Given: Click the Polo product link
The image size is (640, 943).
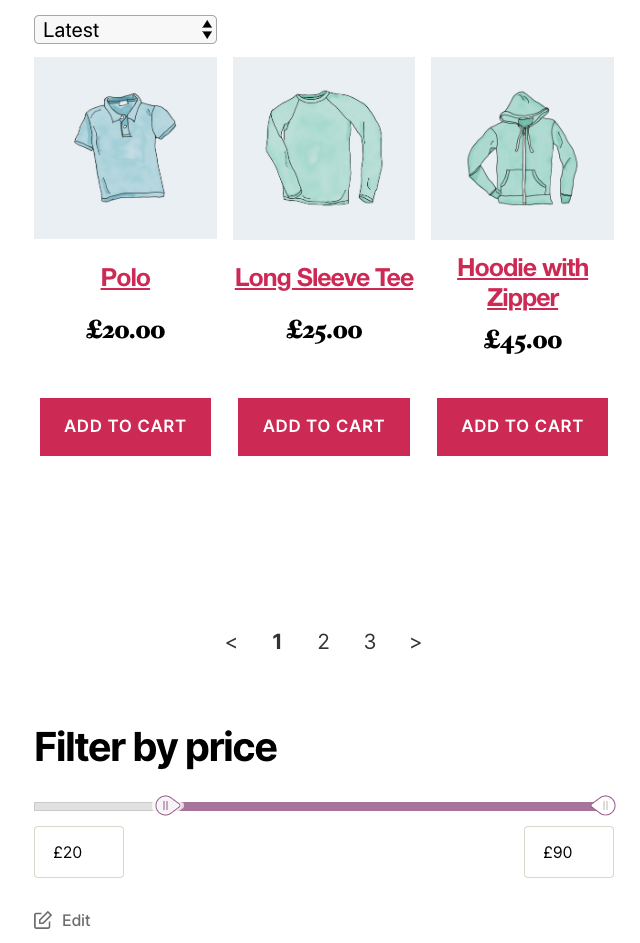Looking at the screenshot, I should click(x=125, y=278).
